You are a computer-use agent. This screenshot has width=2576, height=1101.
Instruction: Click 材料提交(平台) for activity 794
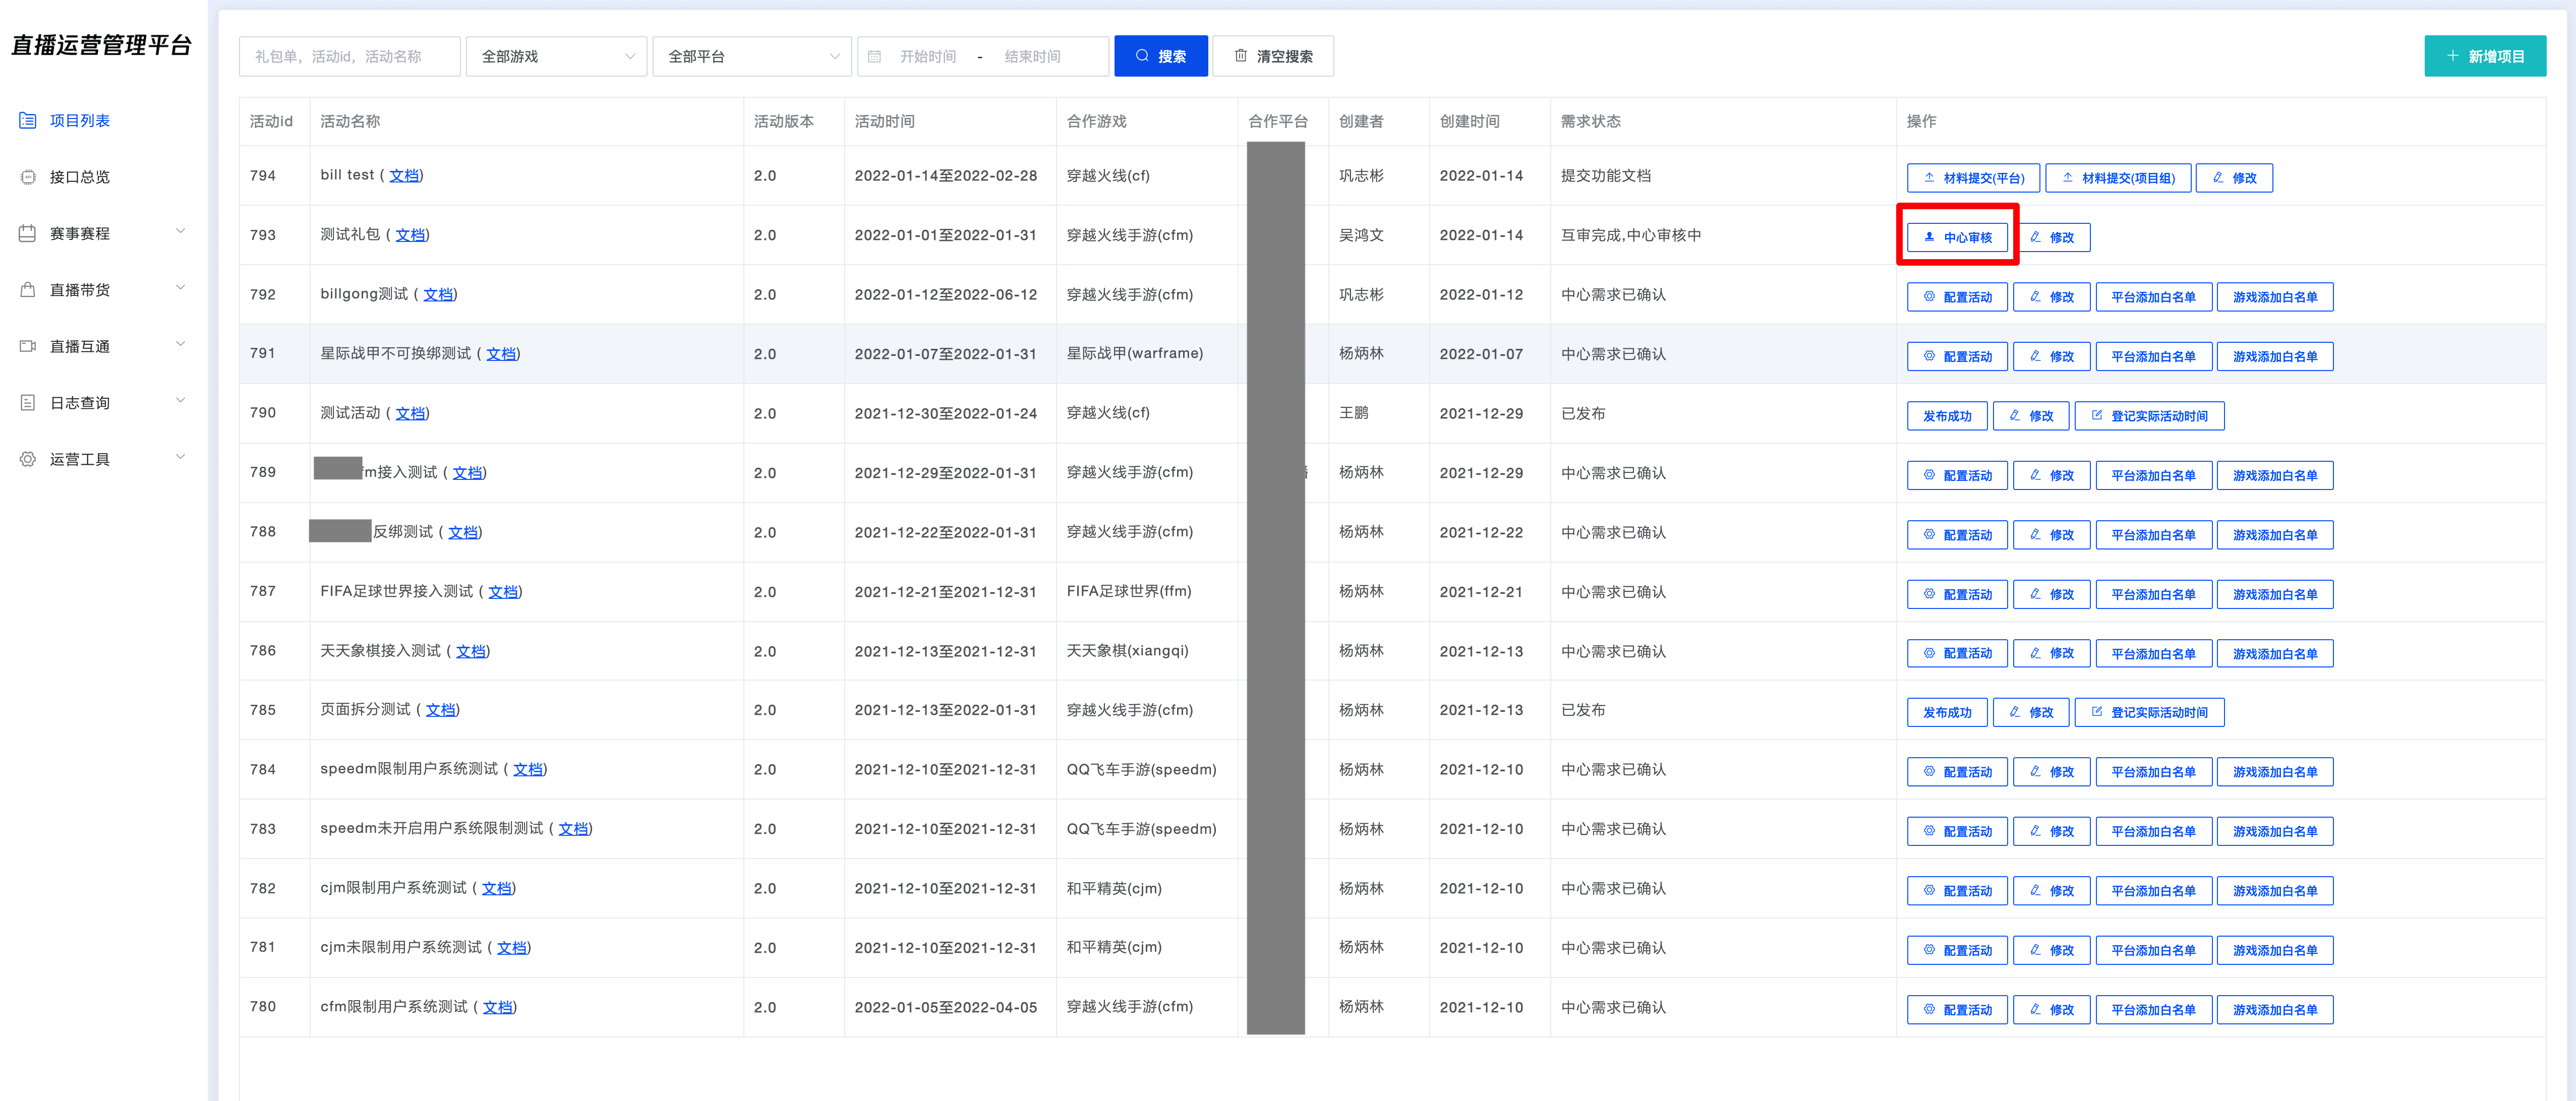pyautogui.click(x=1974, y=178)
